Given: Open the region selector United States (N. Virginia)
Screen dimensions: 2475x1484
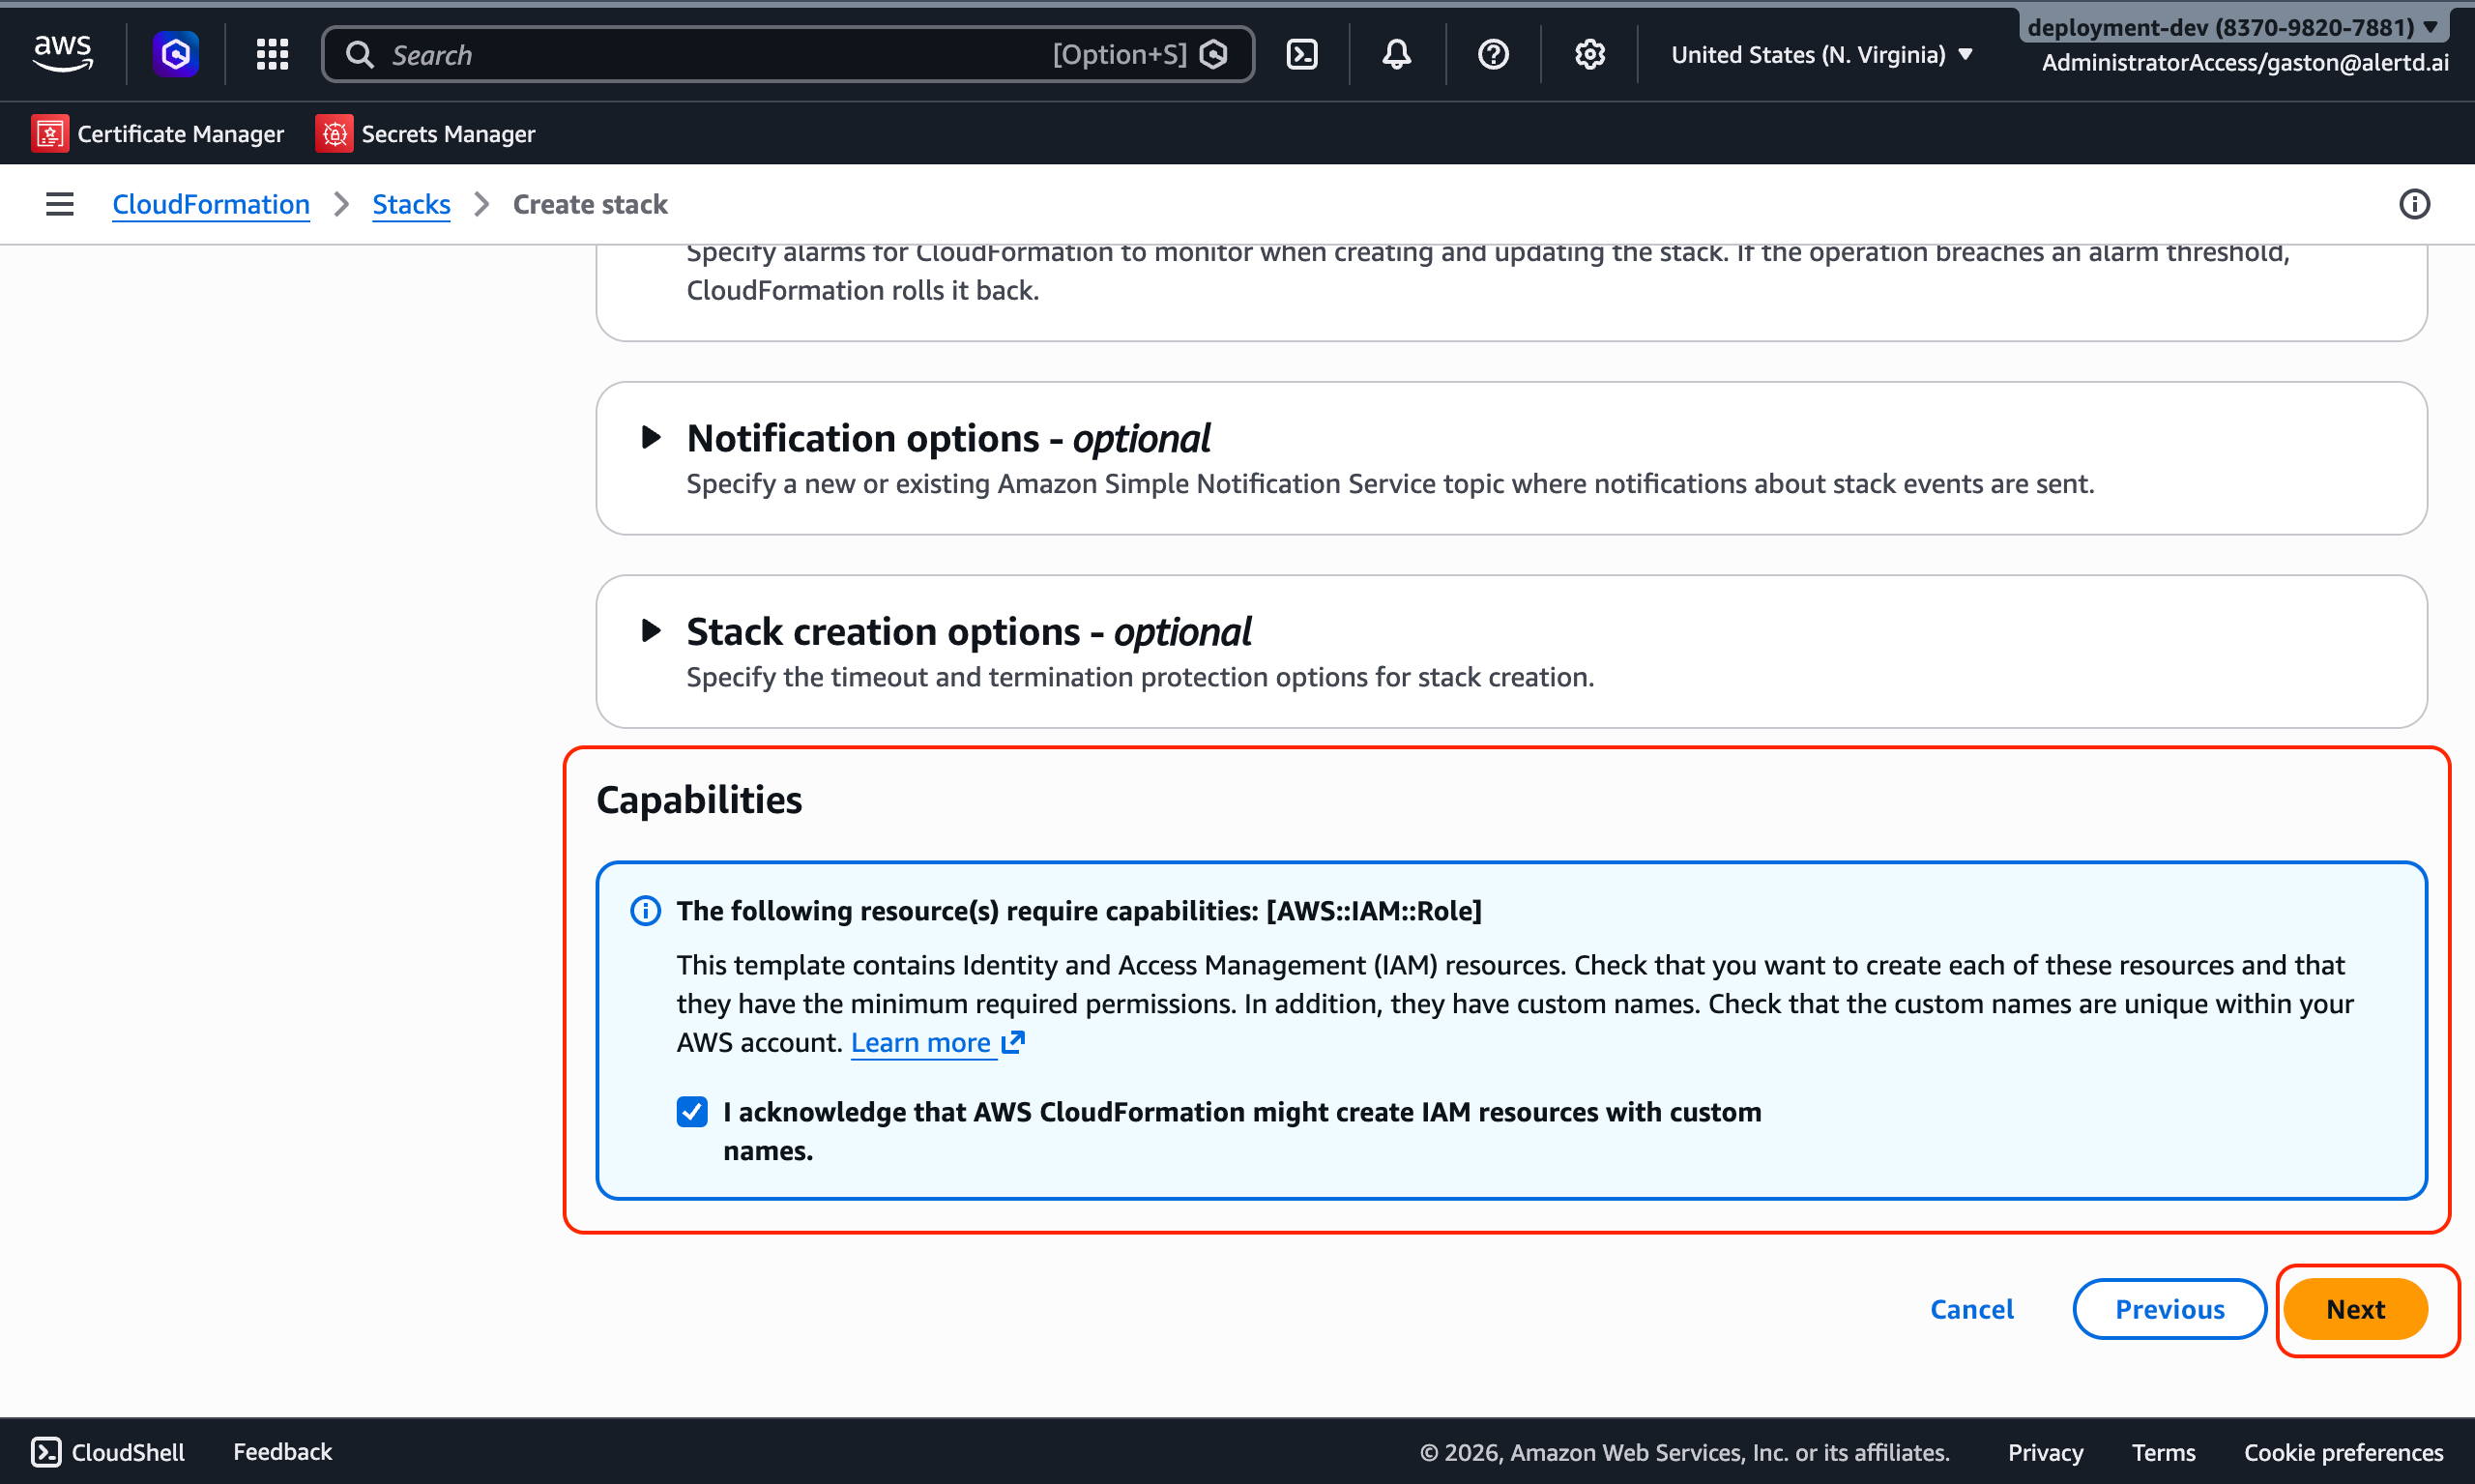Looking at the screenshot, I should pos(1822,54).
